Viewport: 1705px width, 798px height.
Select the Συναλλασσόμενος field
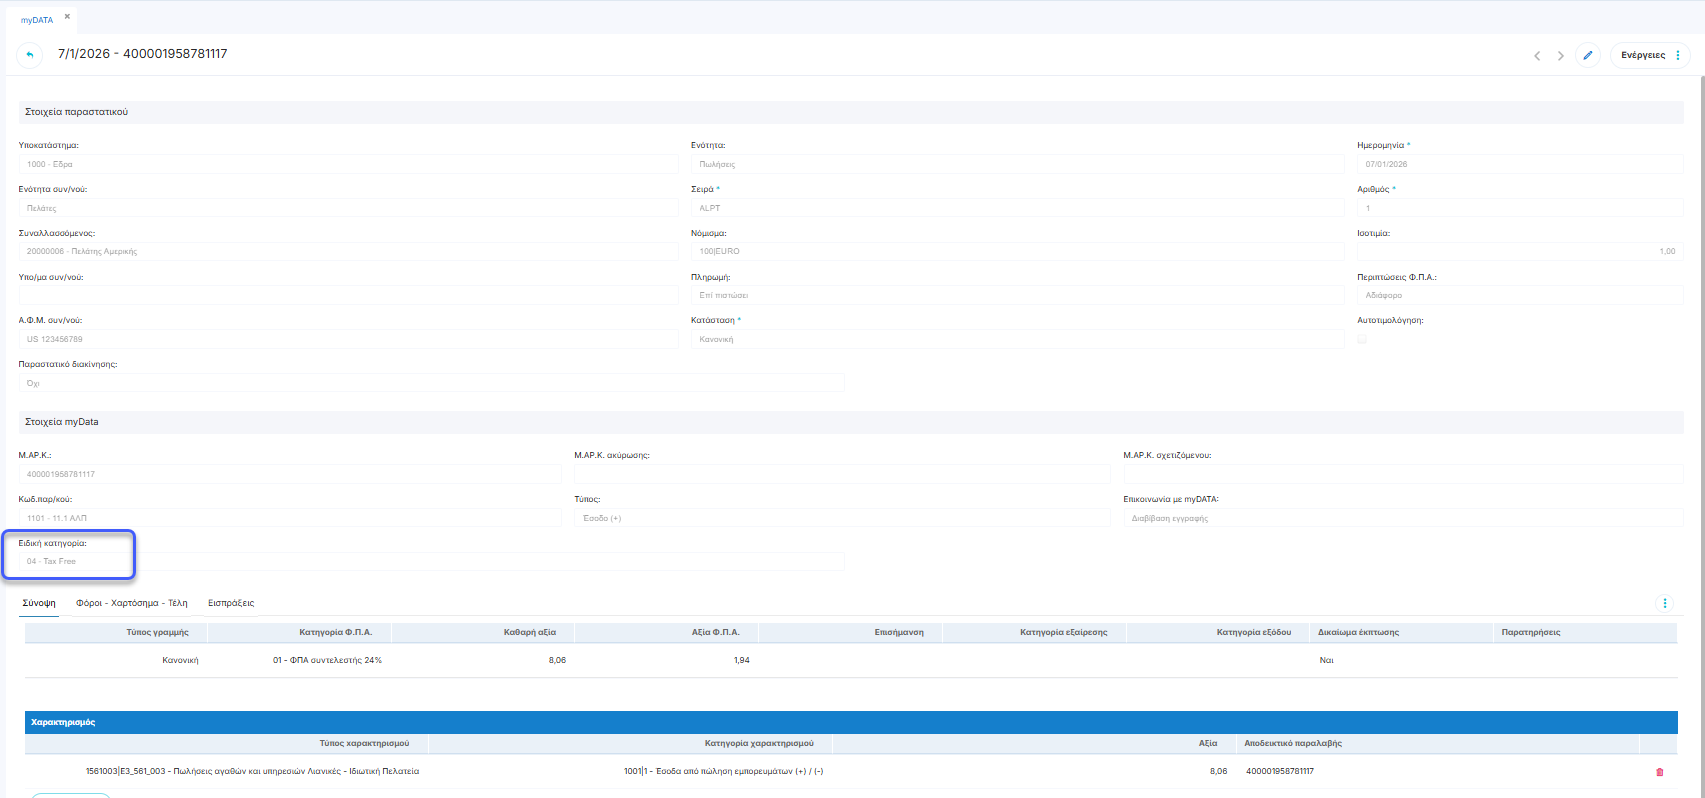(x=347, y=252)
